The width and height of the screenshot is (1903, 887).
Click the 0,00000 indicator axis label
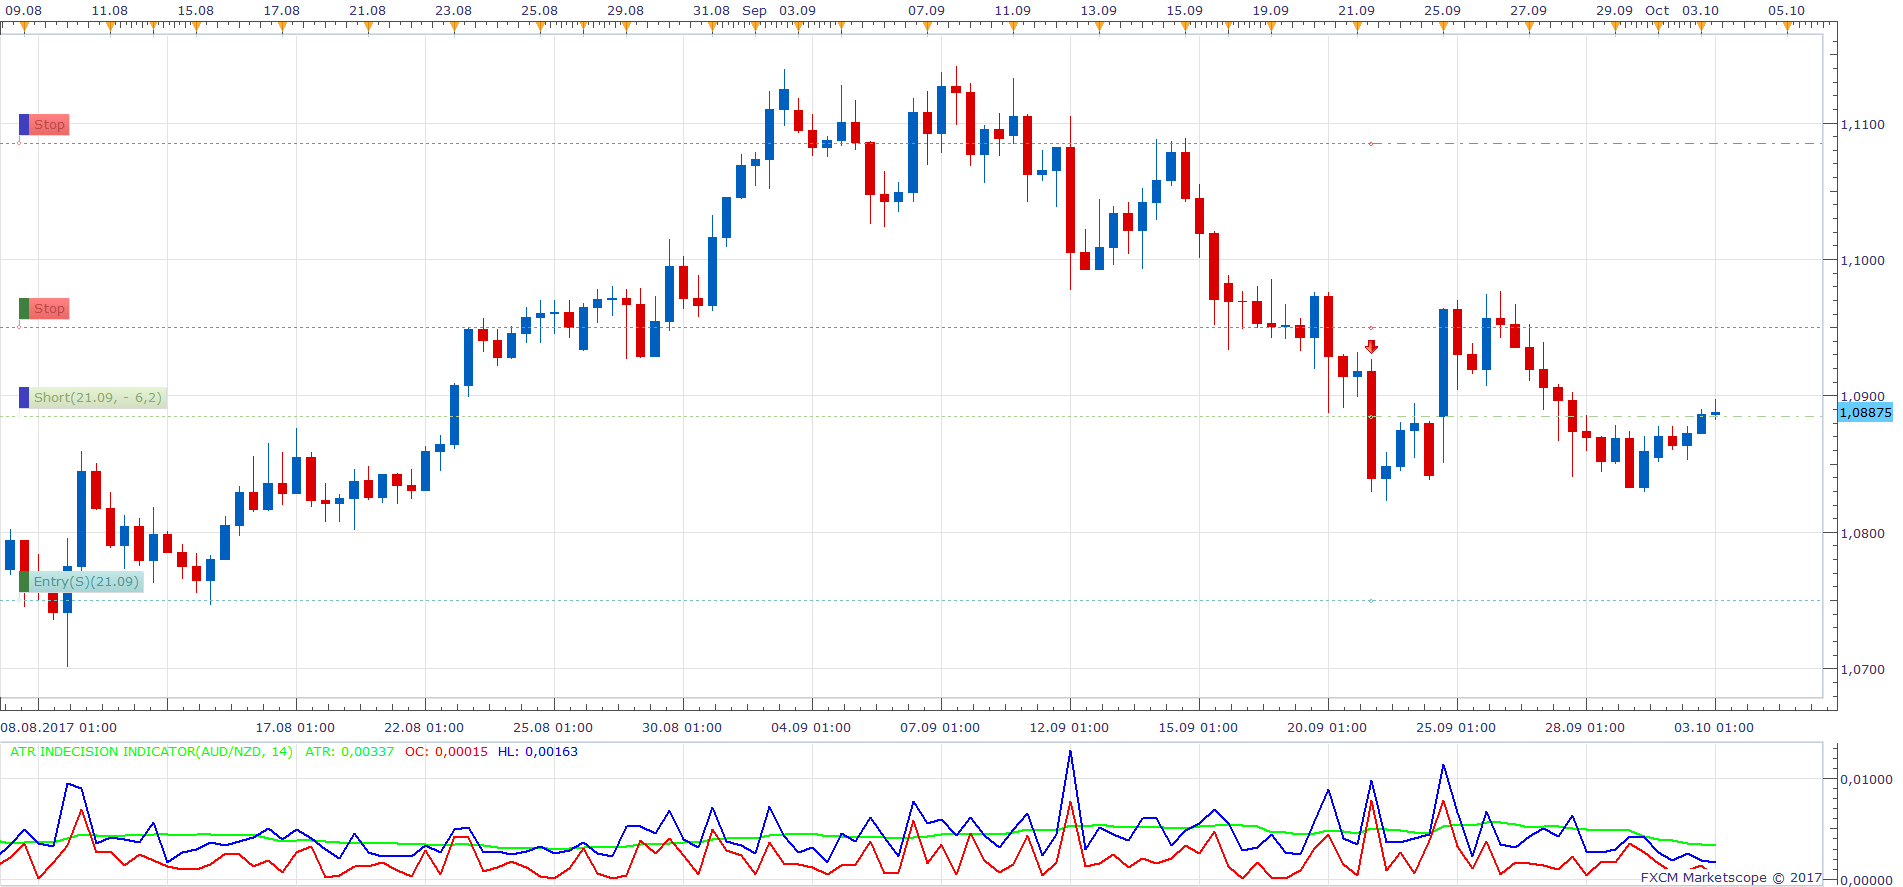(1866, 880)
